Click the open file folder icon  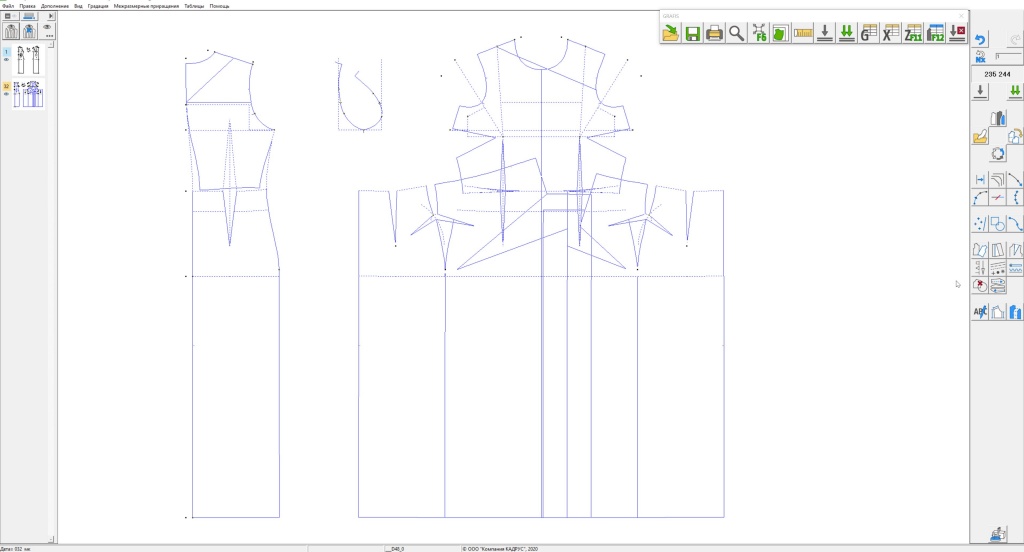pyautogui.click(x=670, y=33)
